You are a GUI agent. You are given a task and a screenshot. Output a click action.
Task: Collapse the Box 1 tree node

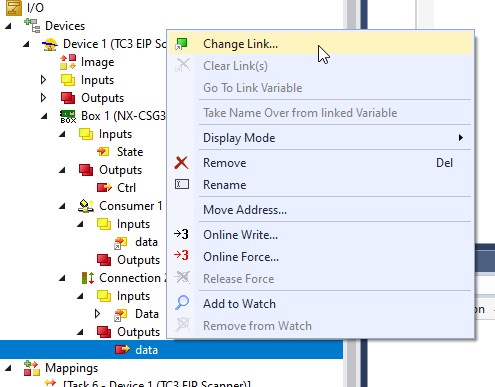point(44,116)
